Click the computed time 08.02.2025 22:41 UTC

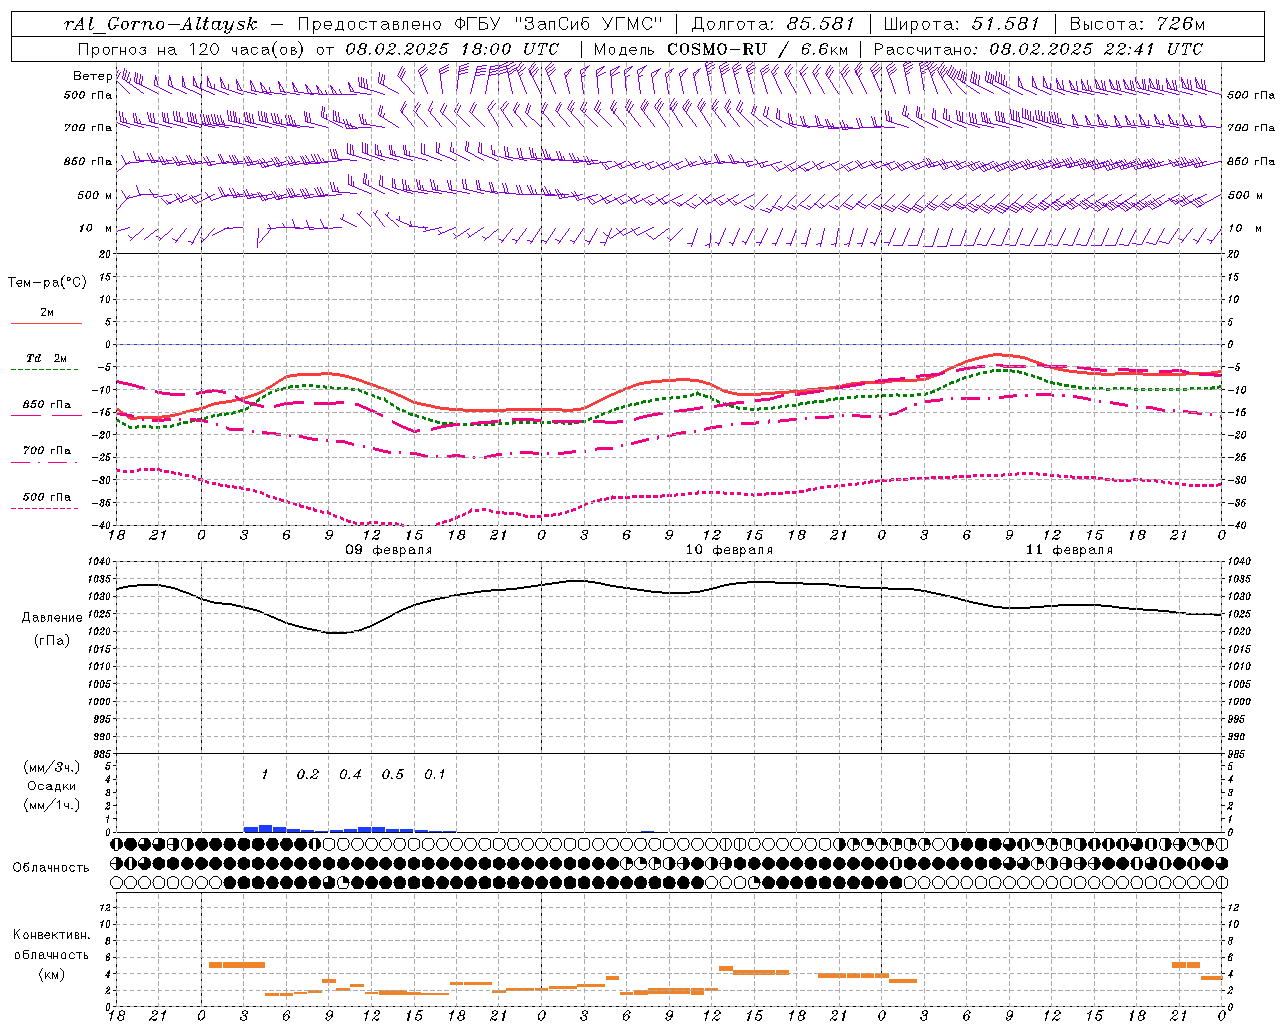click(1096, 49)
